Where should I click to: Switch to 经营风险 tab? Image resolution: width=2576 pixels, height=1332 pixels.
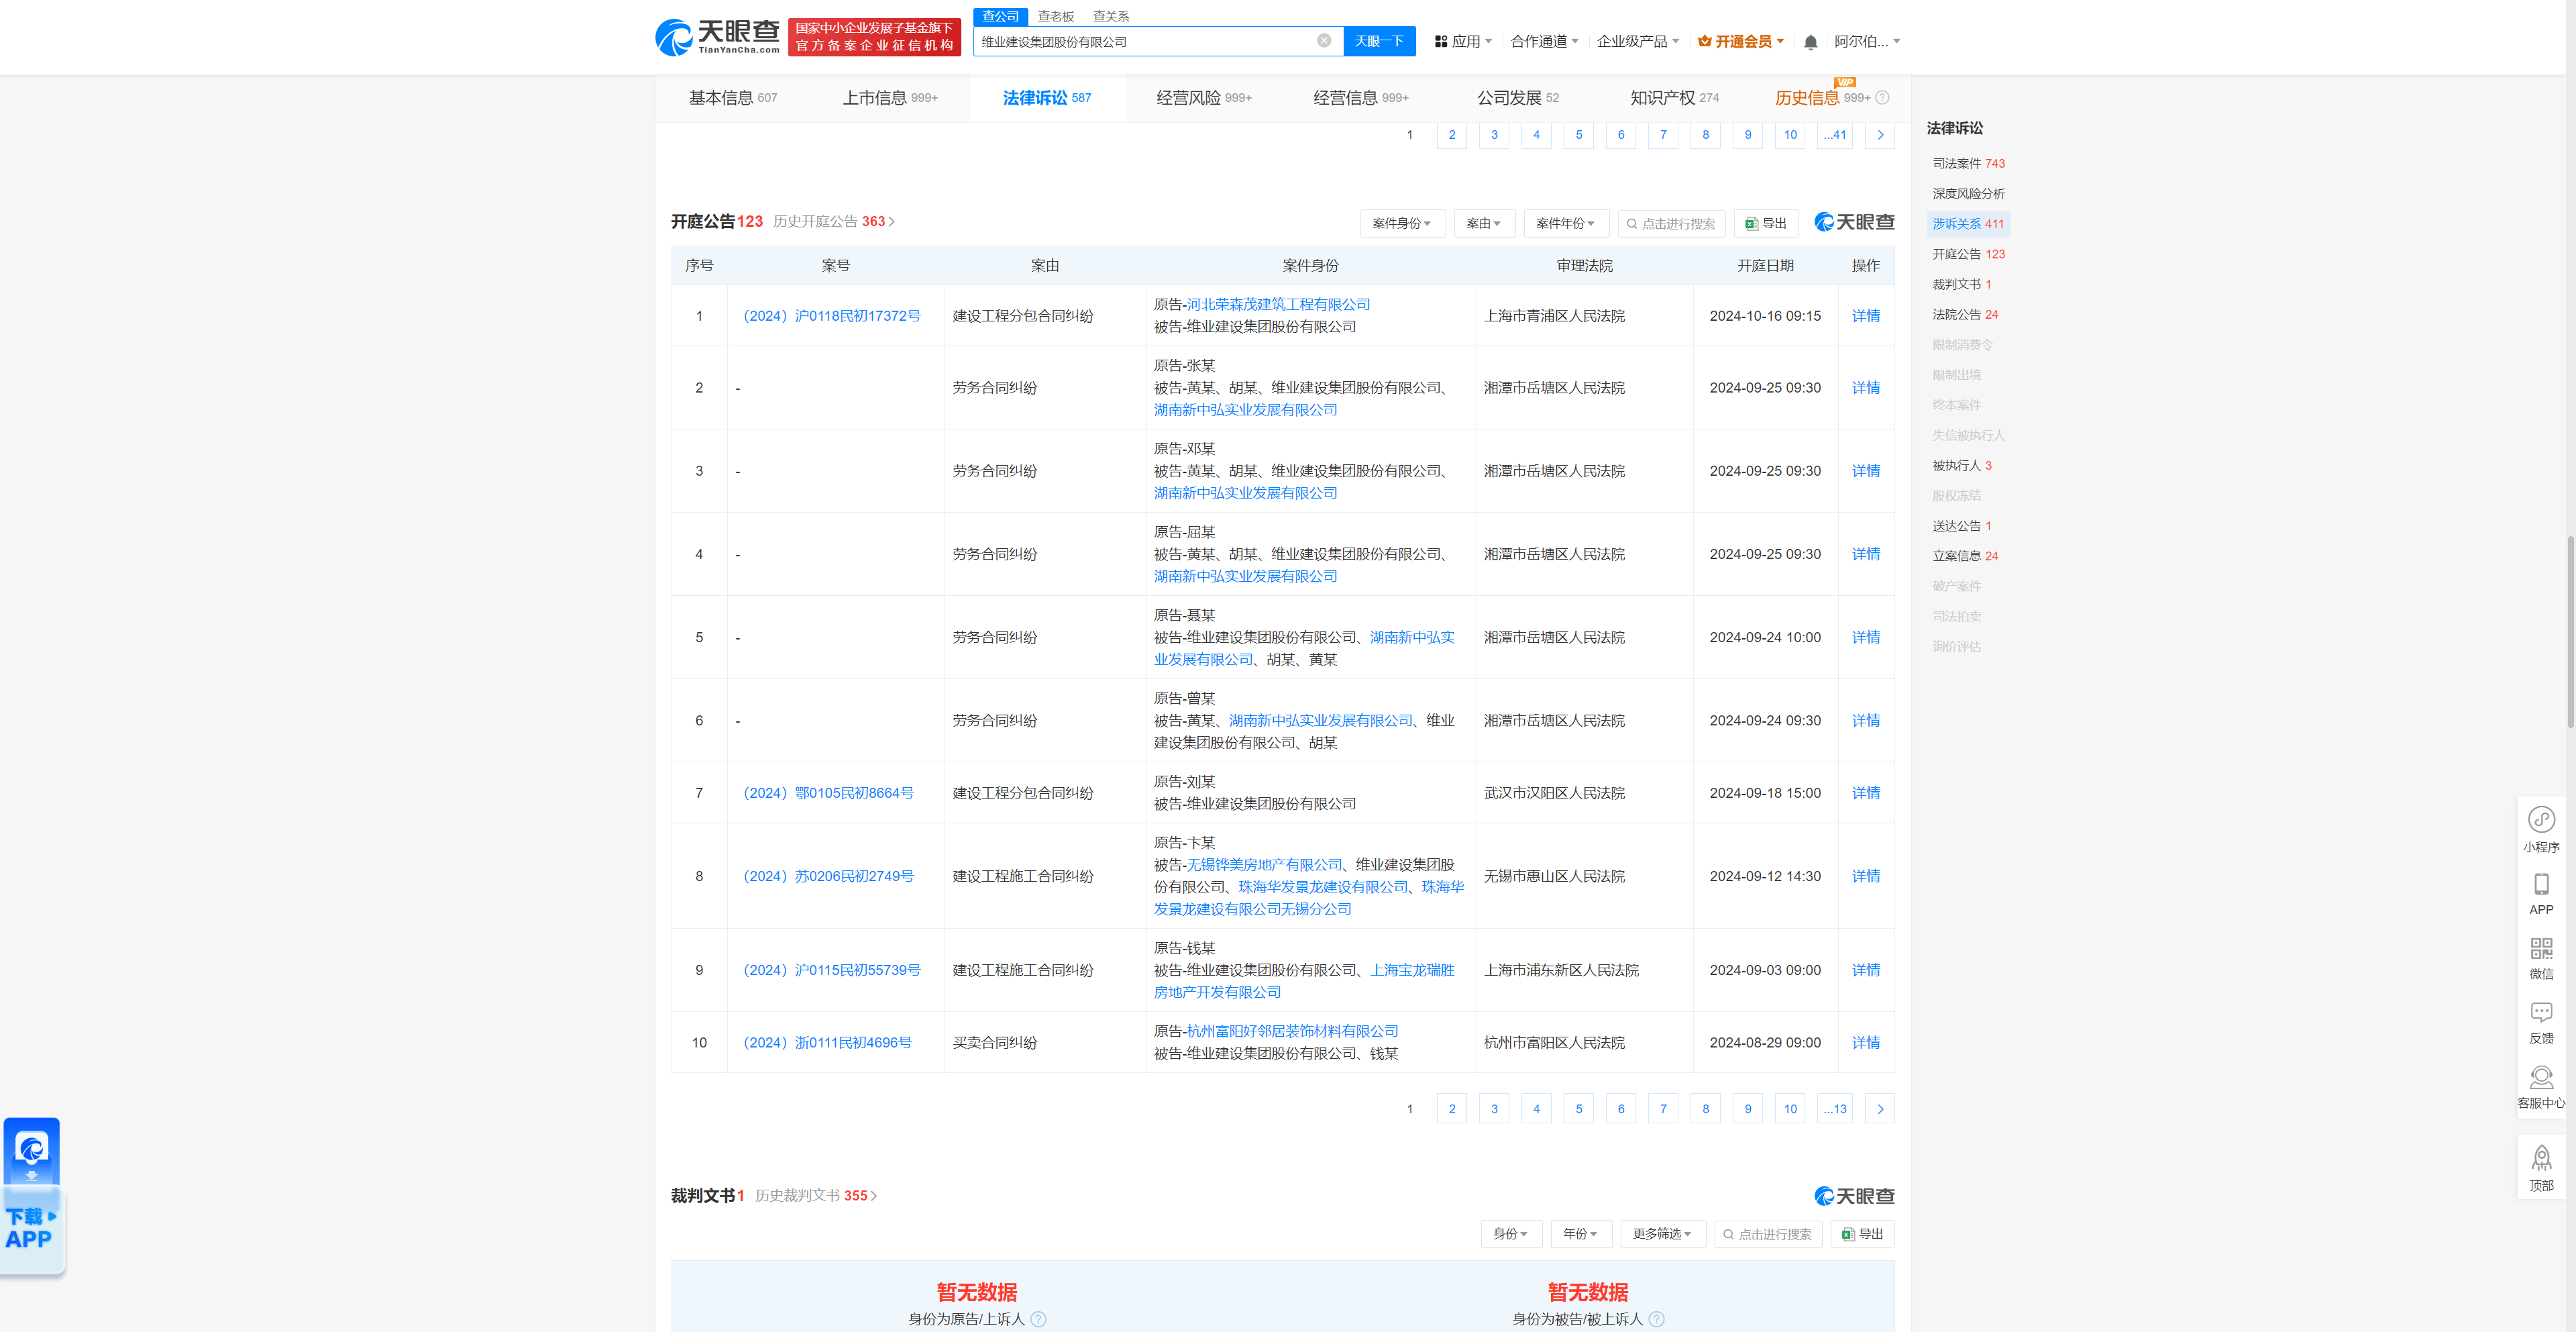[x=1204, y=98]
